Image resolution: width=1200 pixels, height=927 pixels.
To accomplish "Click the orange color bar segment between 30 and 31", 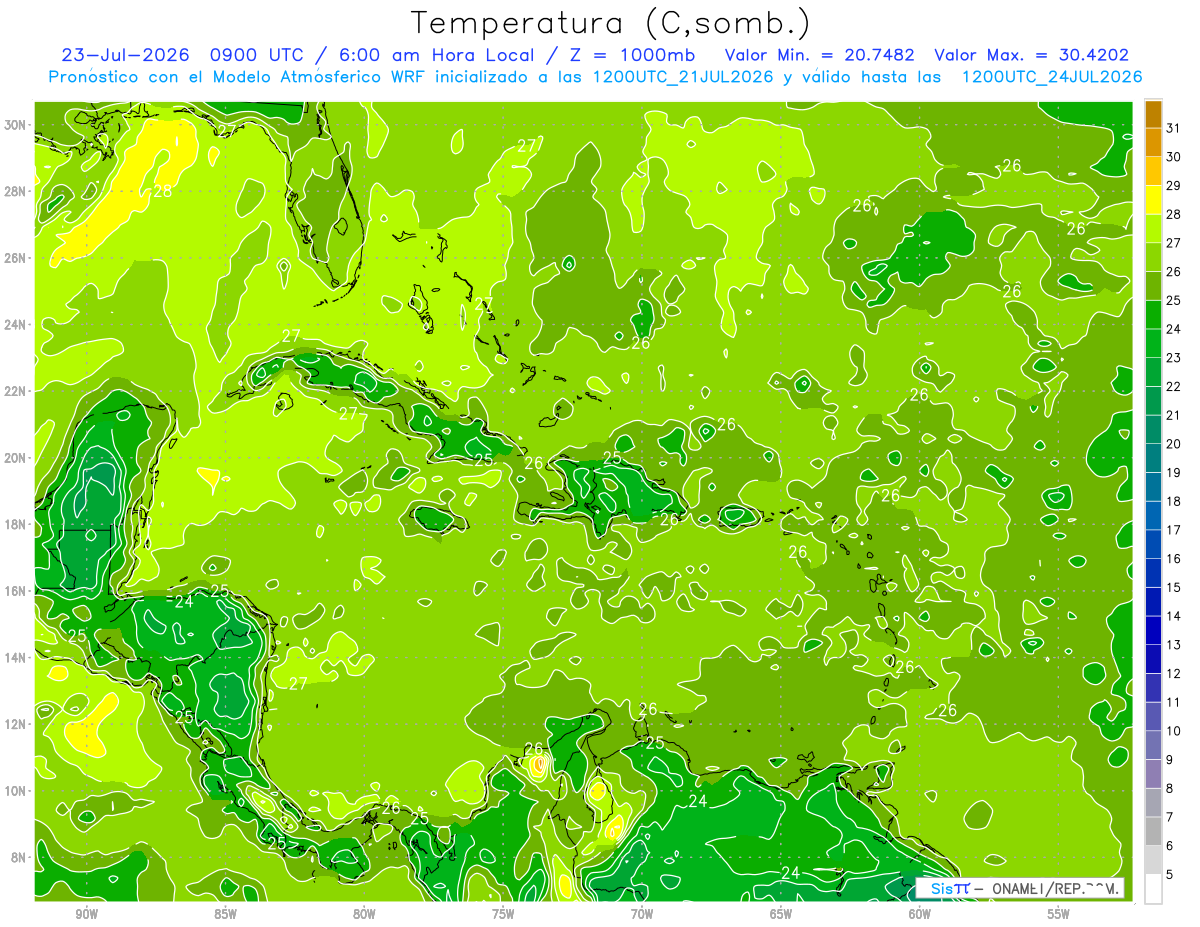I will click(x=1153, y=142).
